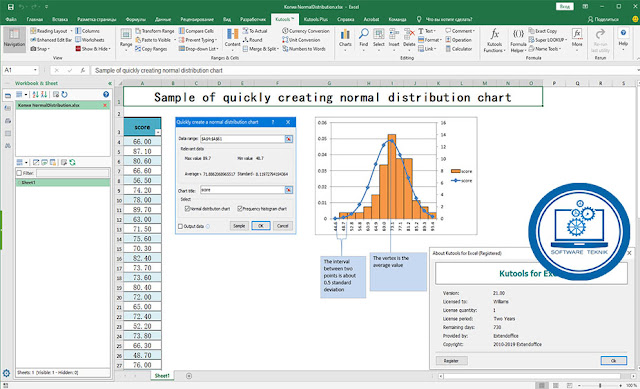Click the To Actual tool
Image resolution: width=640 pixels, height=389 pixels.
pyautogui.click(x=255, y=31)
